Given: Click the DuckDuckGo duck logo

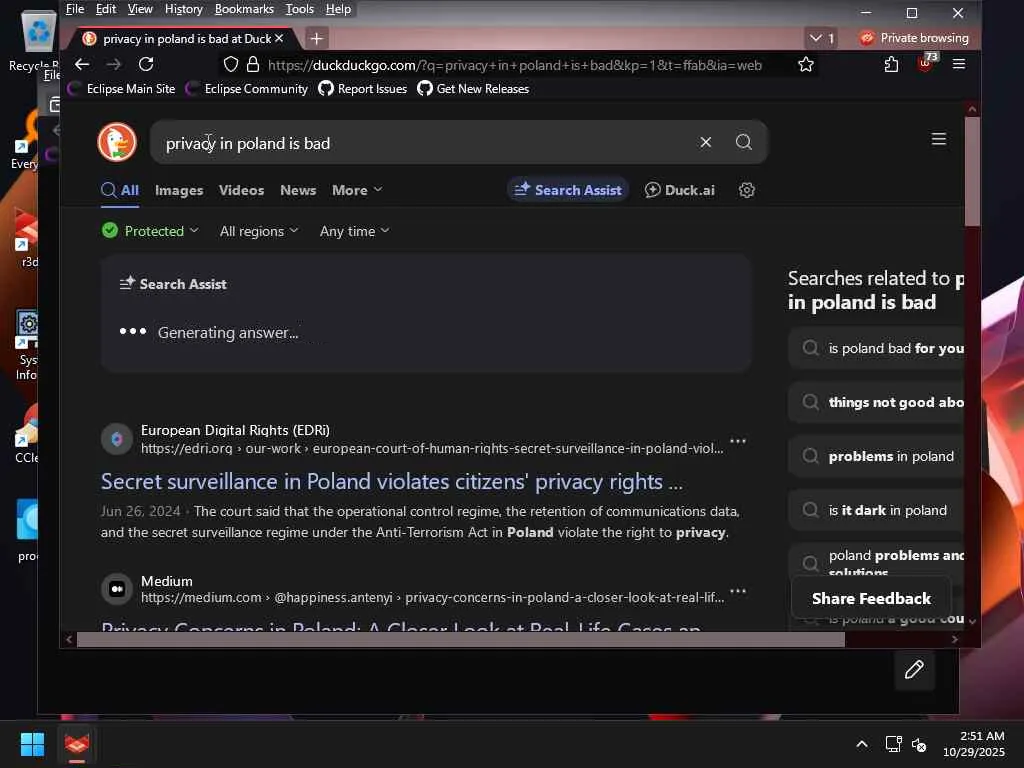Looking at the screenshot, I should click(x=117, y=142).
